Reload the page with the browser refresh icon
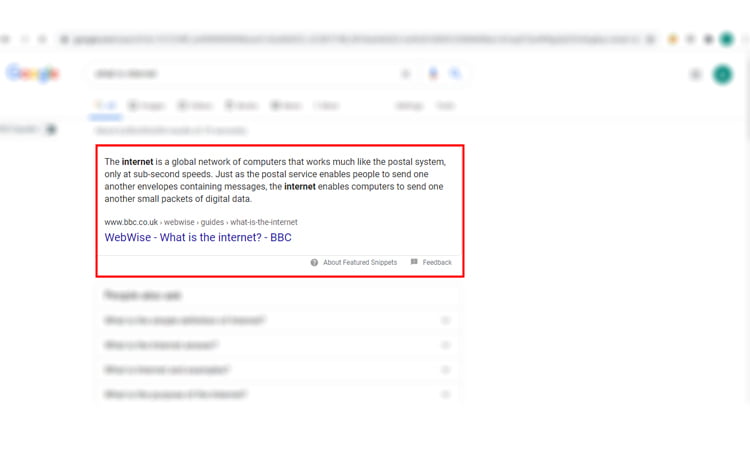 tap(42, 40)
